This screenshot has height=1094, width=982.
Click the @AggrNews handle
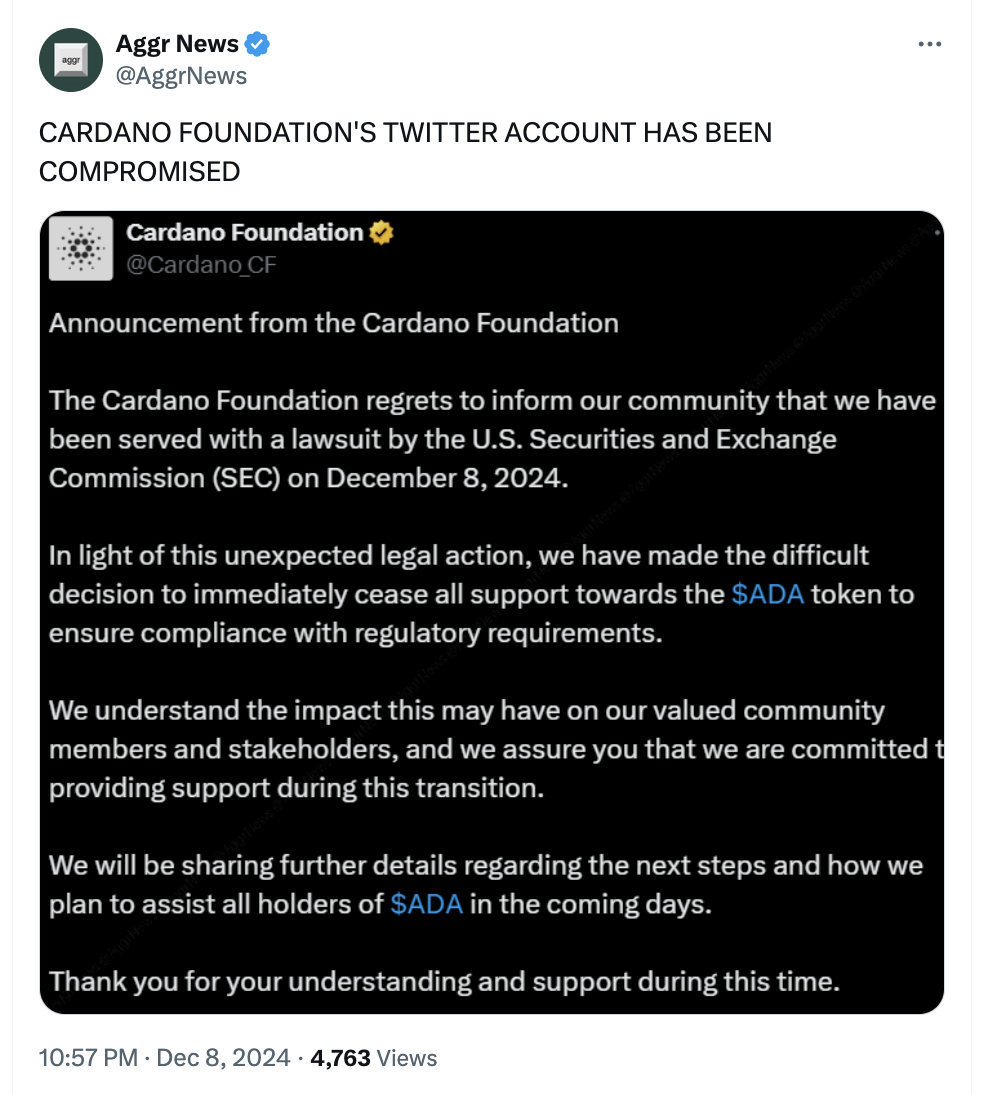tap(181, 75)
